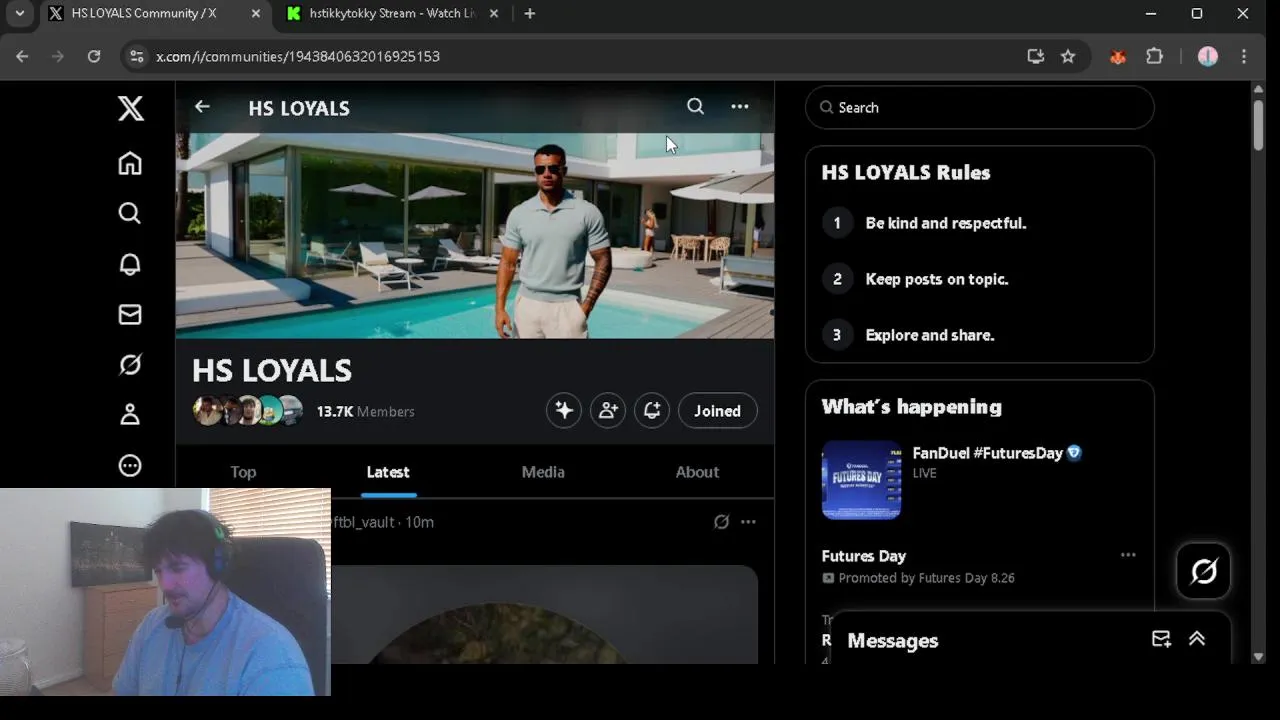This screenshot has width=1280, height=720.
Task: Go back with HS LOYALS arrow
Action: (x=202, y=106)
